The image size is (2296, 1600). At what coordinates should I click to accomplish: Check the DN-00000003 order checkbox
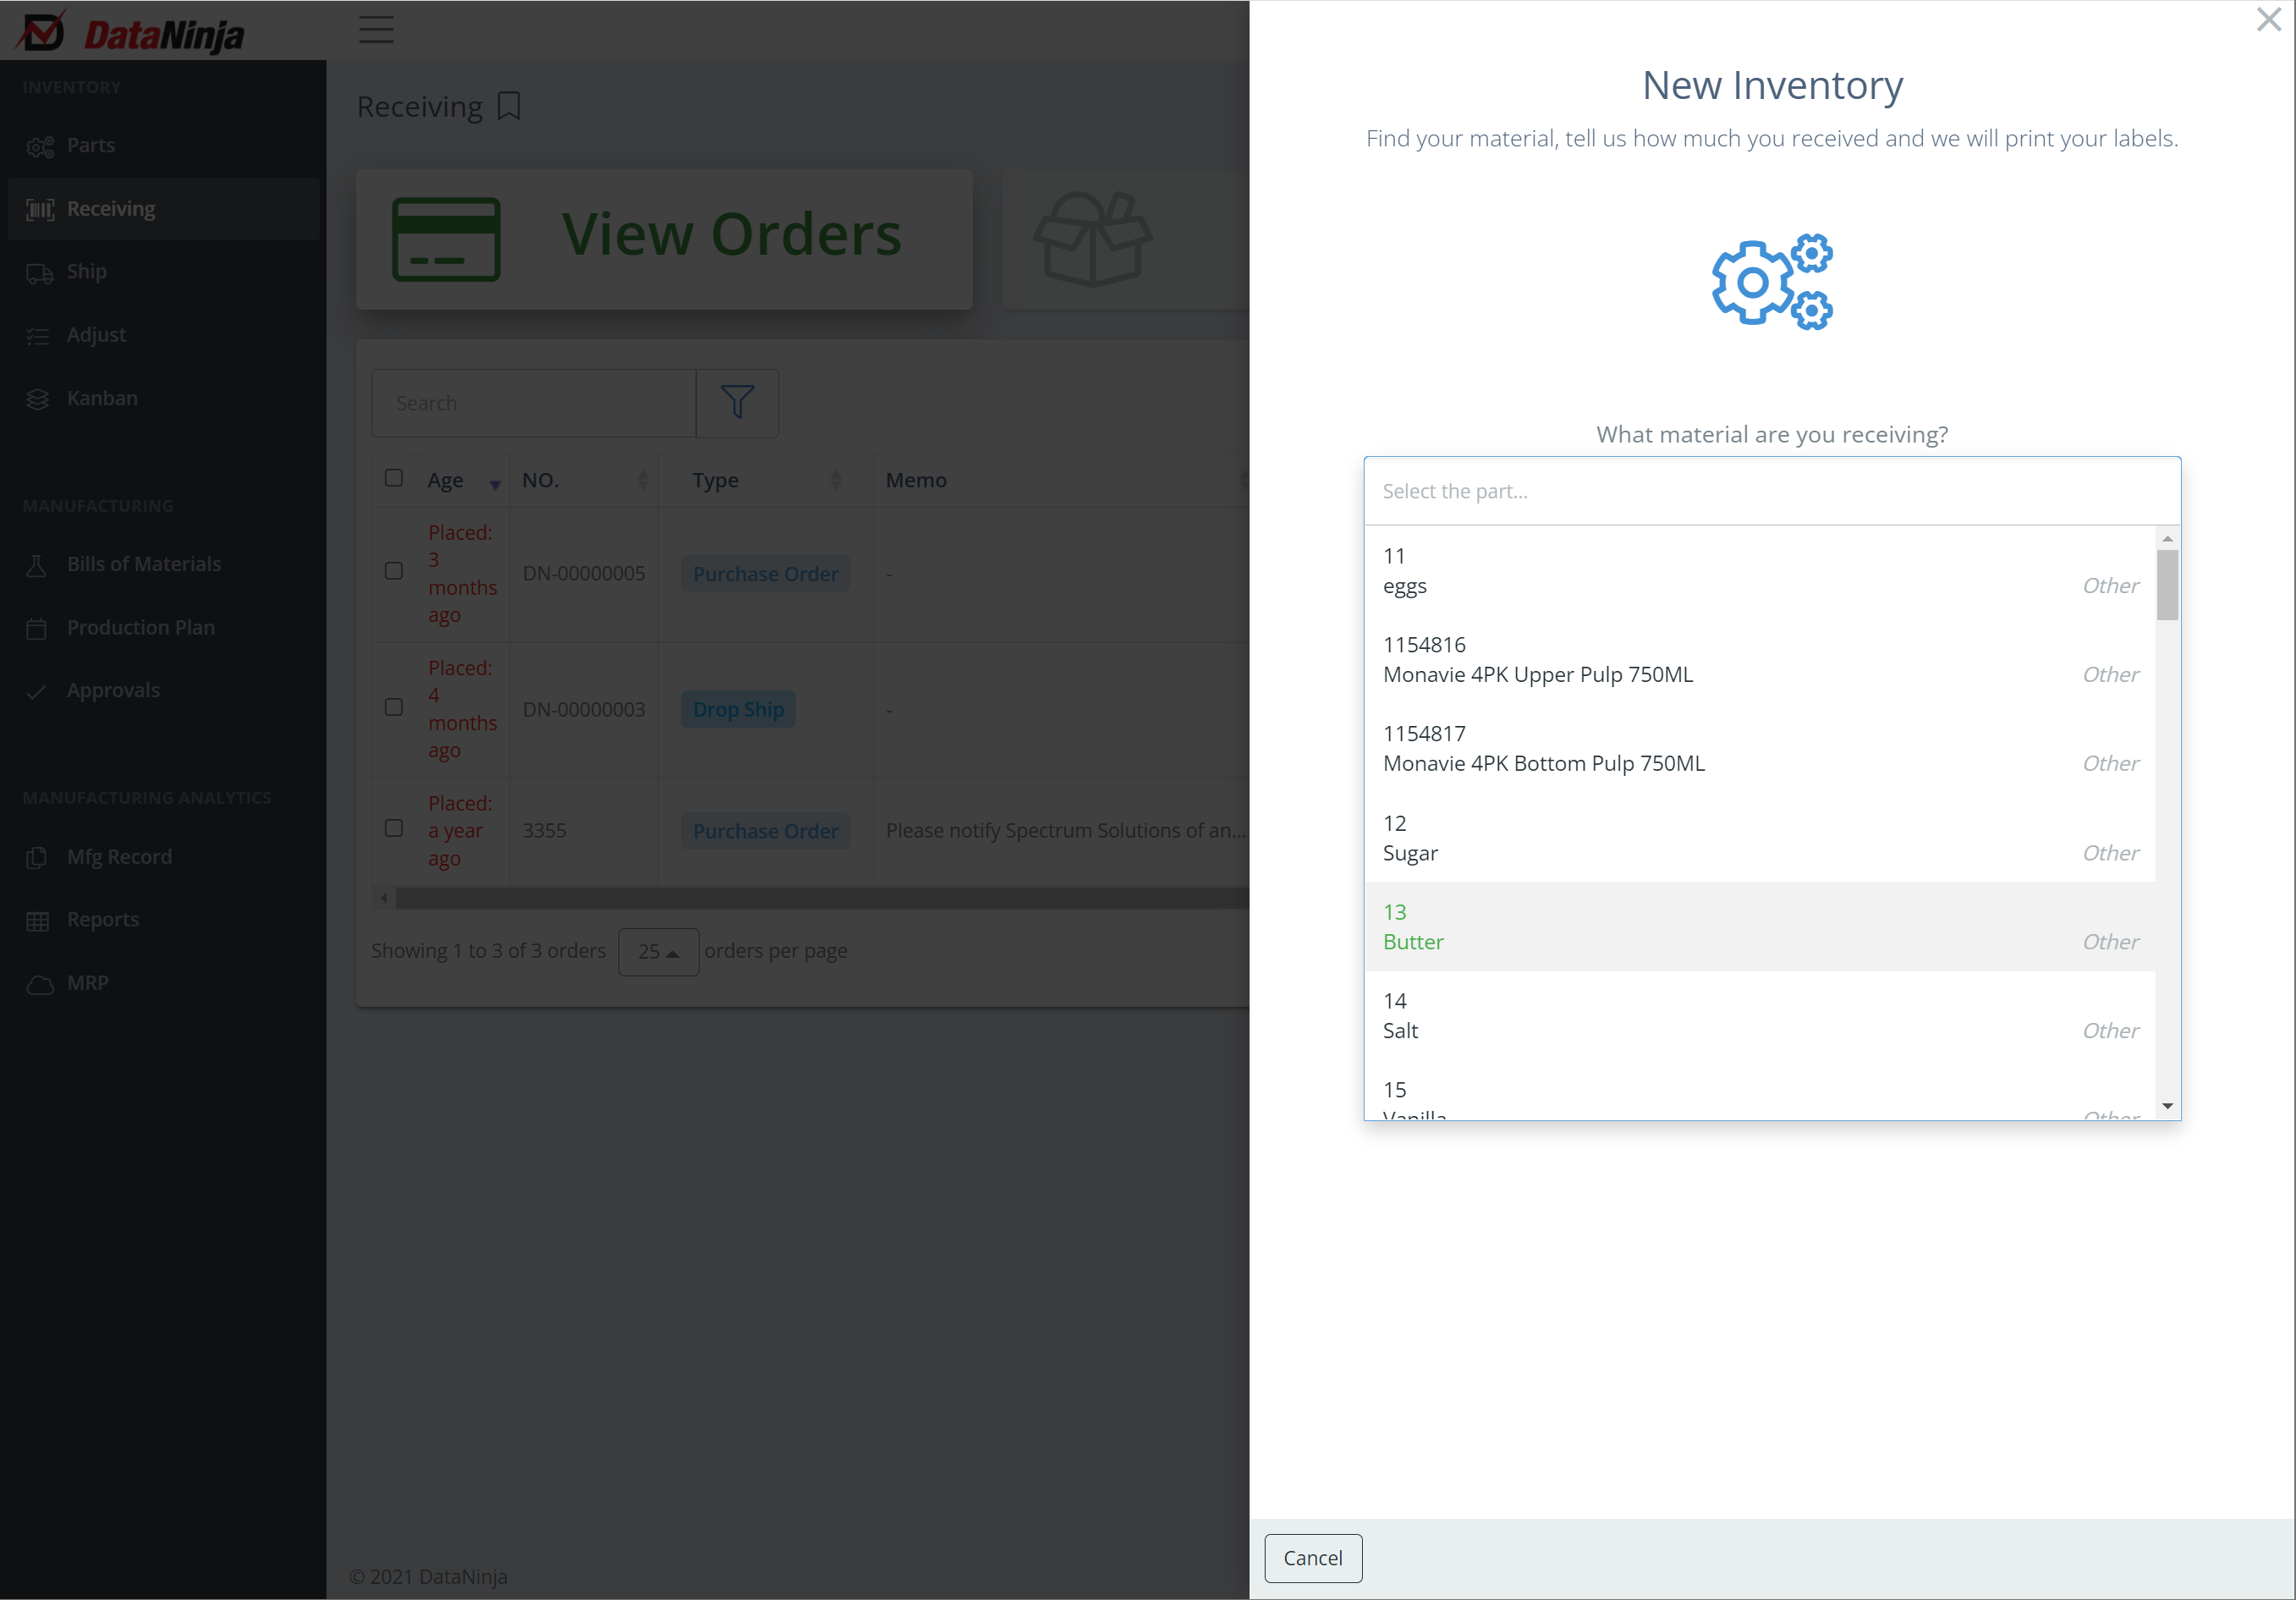(394, 707)
